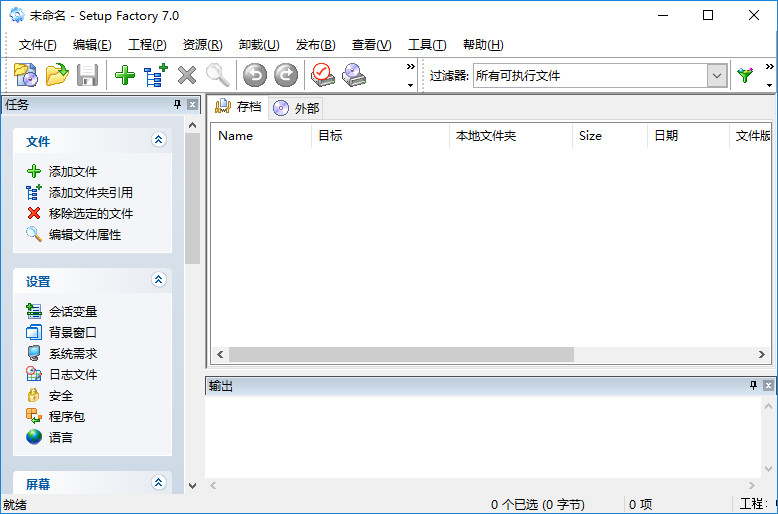The height and width of the screenshot is (514, 778).
Task: Collapse the 设置 task group chevron
Action: tap(158, 279)
